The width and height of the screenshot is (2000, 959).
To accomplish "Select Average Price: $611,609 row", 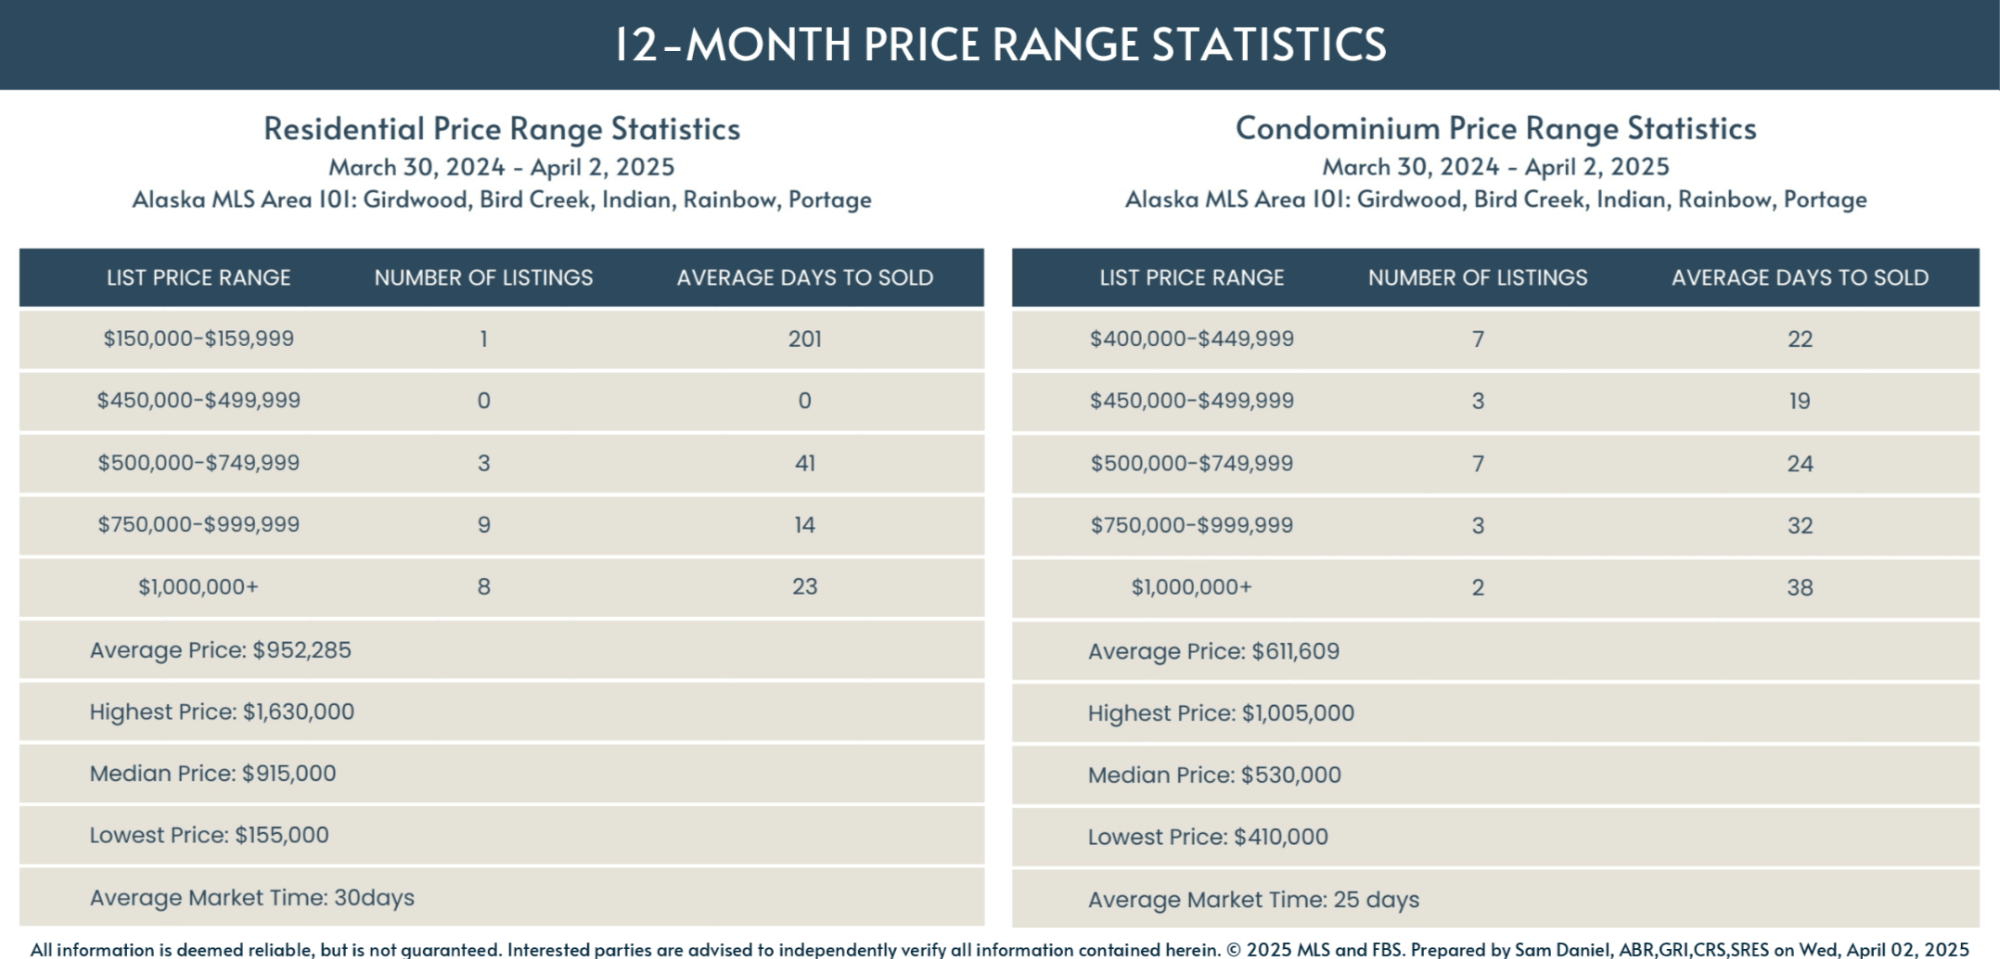I will 1214,652.
